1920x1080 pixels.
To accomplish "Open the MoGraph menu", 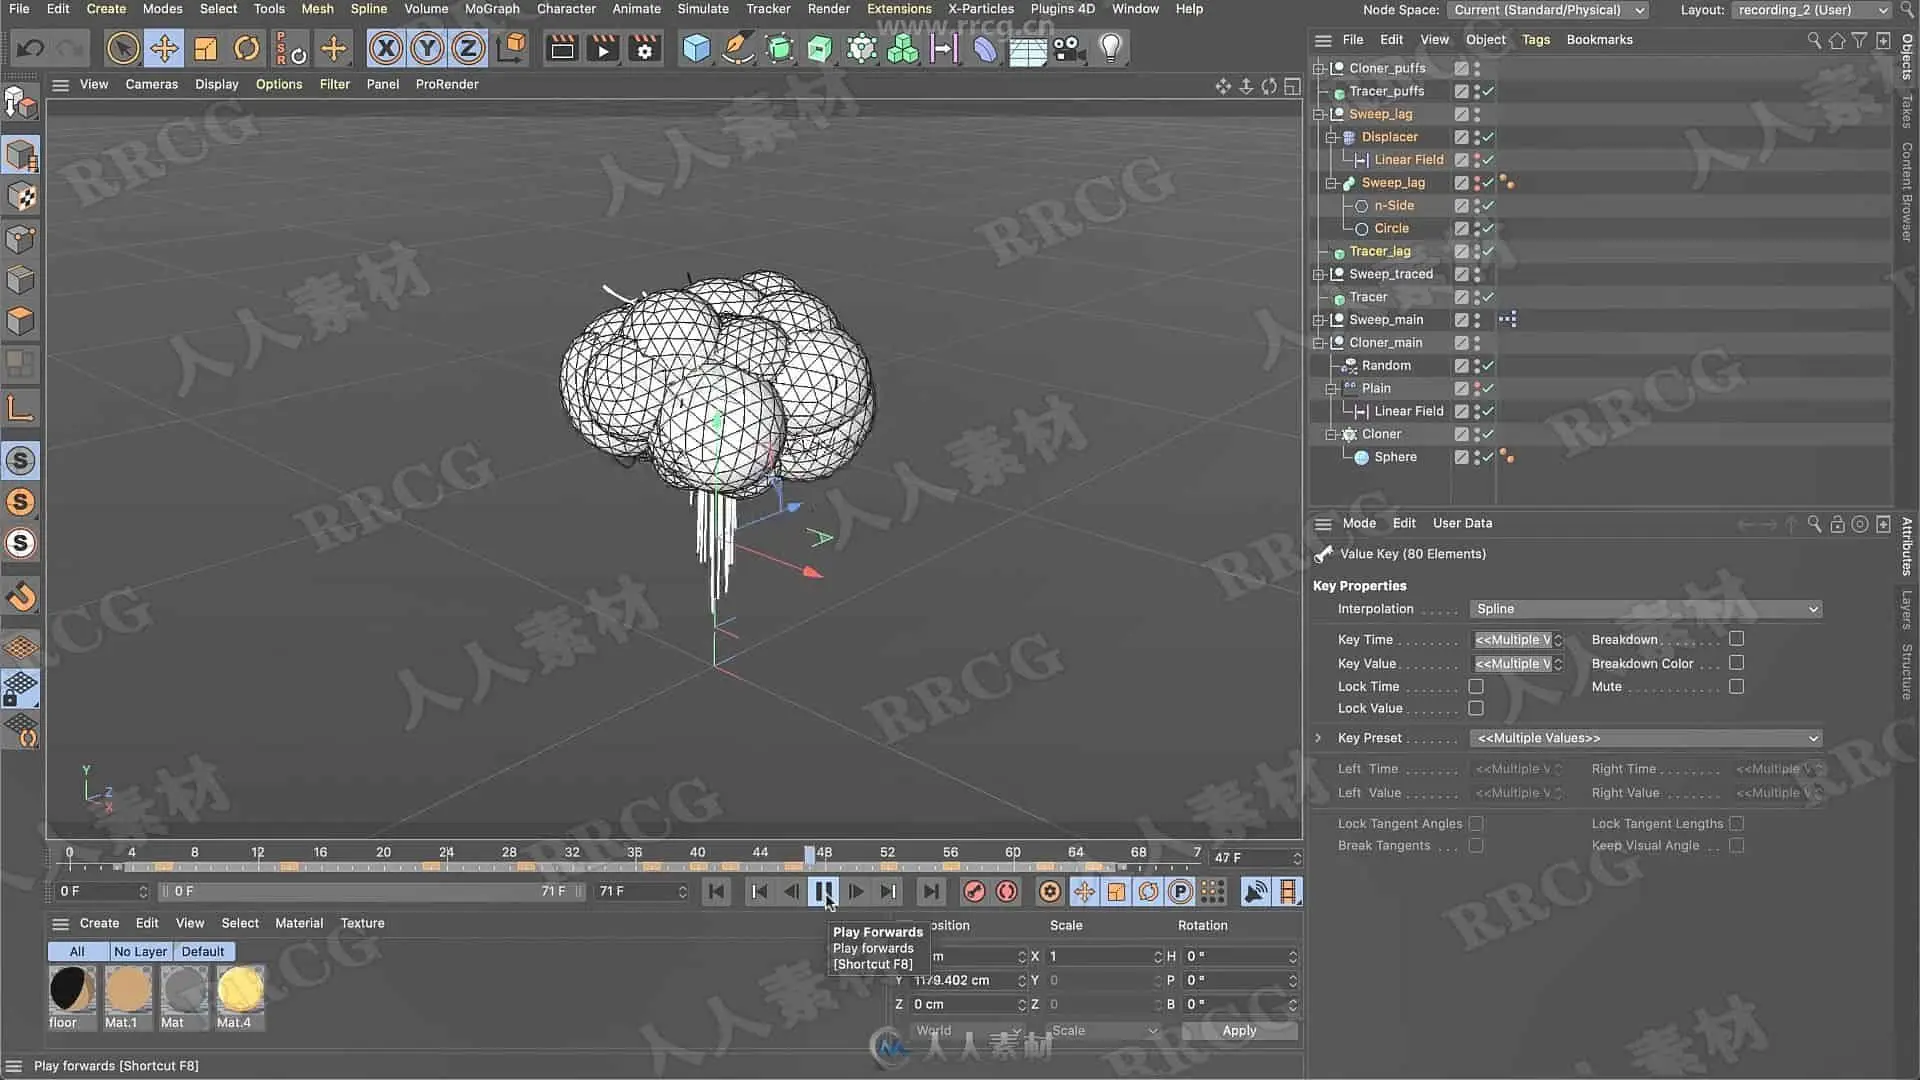I will pos(492,9).
